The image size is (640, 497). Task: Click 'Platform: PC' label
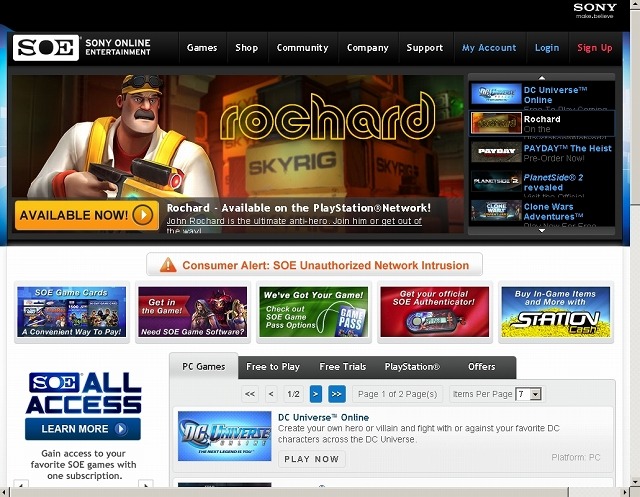pos(576,457)
